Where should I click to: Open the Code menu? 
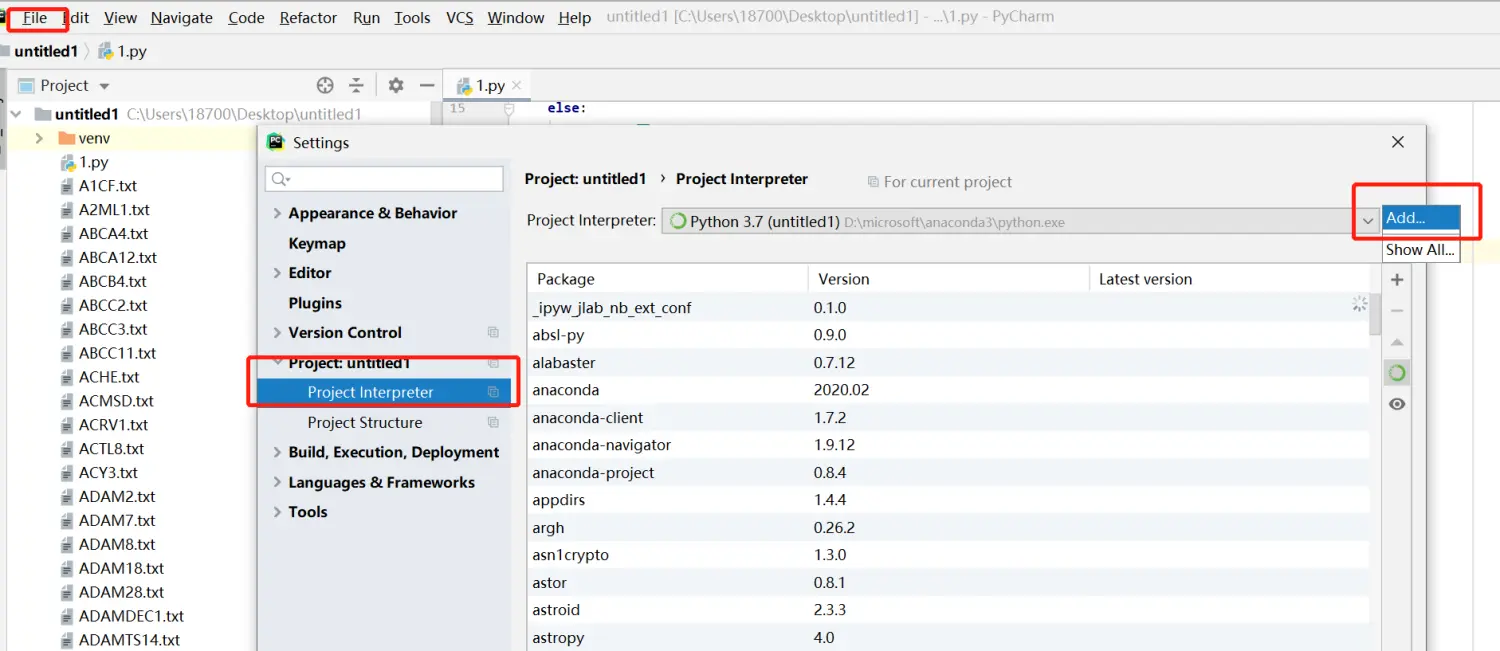pos(246,18)
